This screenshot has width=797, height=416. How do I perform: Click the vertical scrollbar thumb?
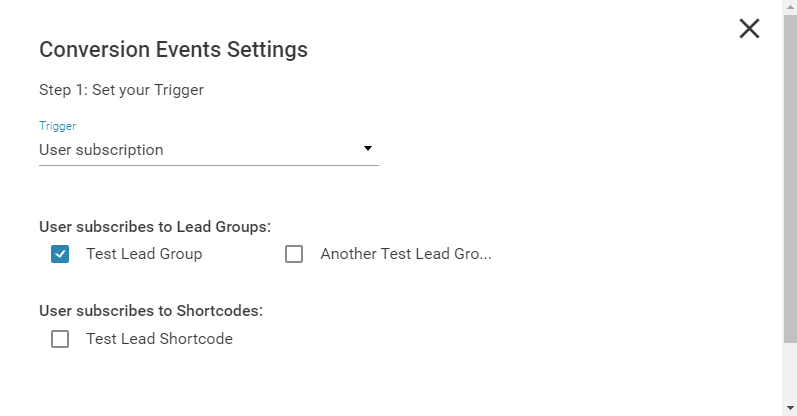[790, 179]
